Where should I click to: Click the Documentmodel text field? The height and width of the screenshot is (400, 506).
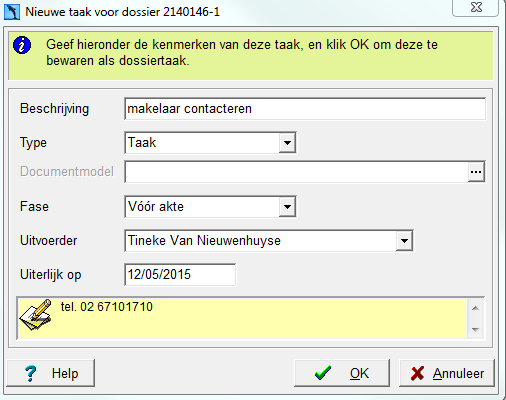click(x=296, y=172)
